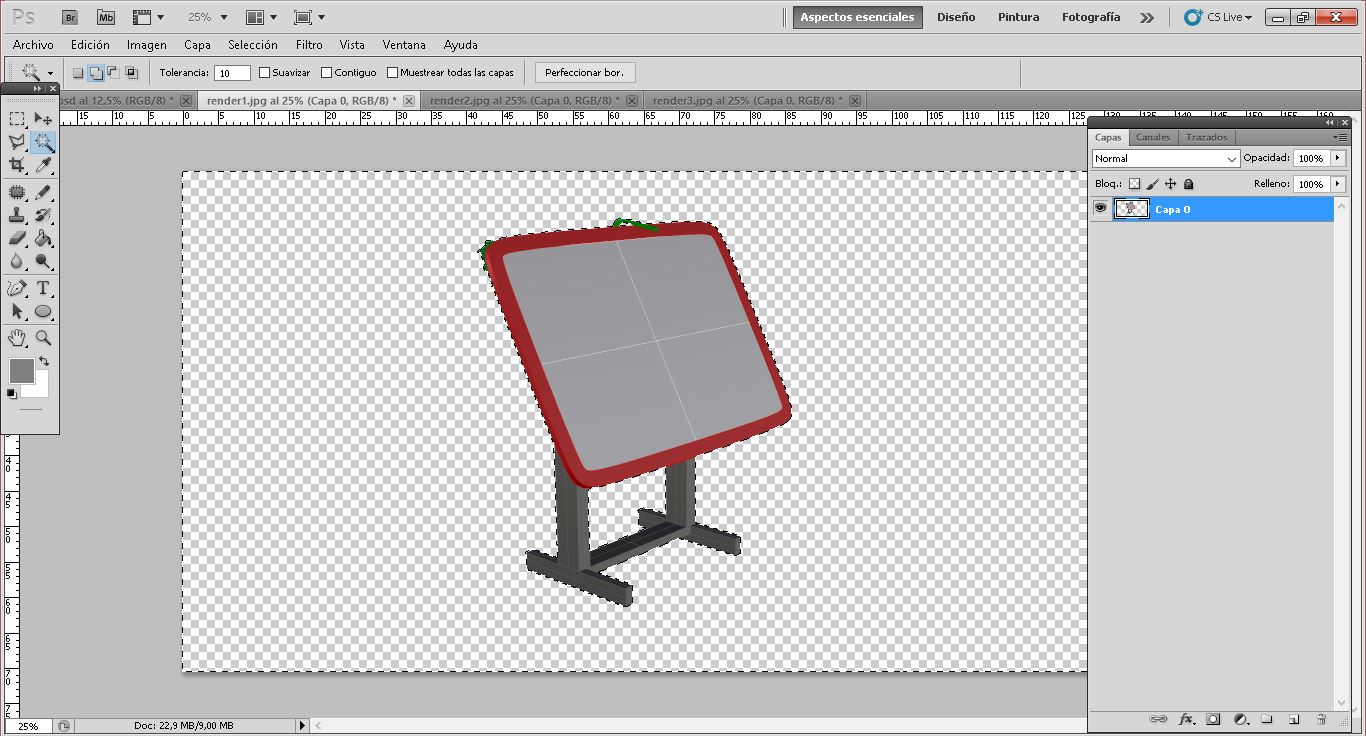Screen dimensions: 1366x736
Task: Expand more workspaces with double chevron
Action: pos(1147,17)
